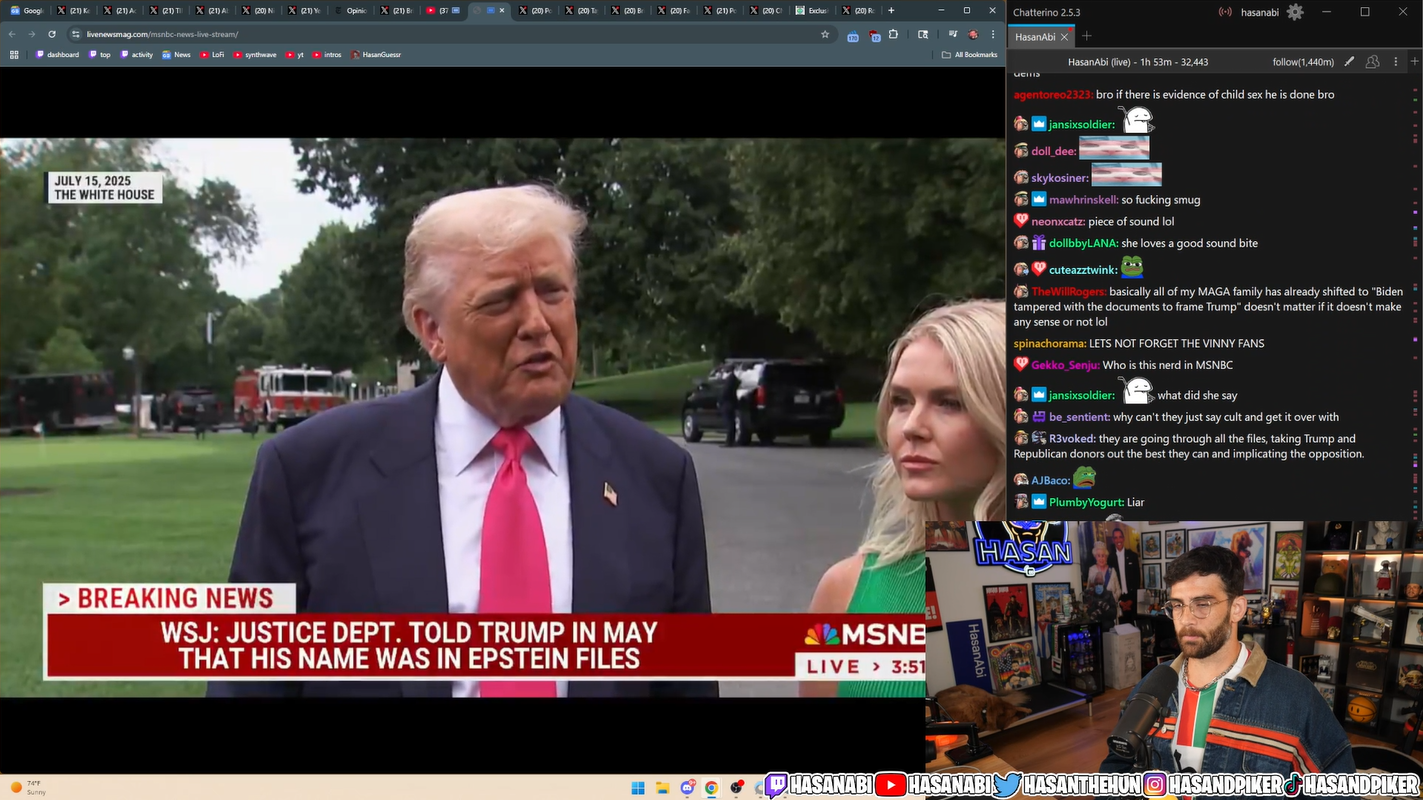This screenshot has height=800, width=1423.
Task: Open username dollbbyLANA in chat
Action: click(1084, 244)
